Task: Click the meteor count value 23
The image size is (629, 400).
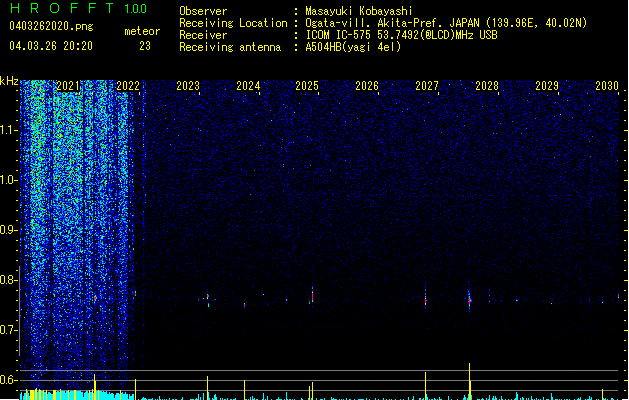Action: [x=145, y=46]
